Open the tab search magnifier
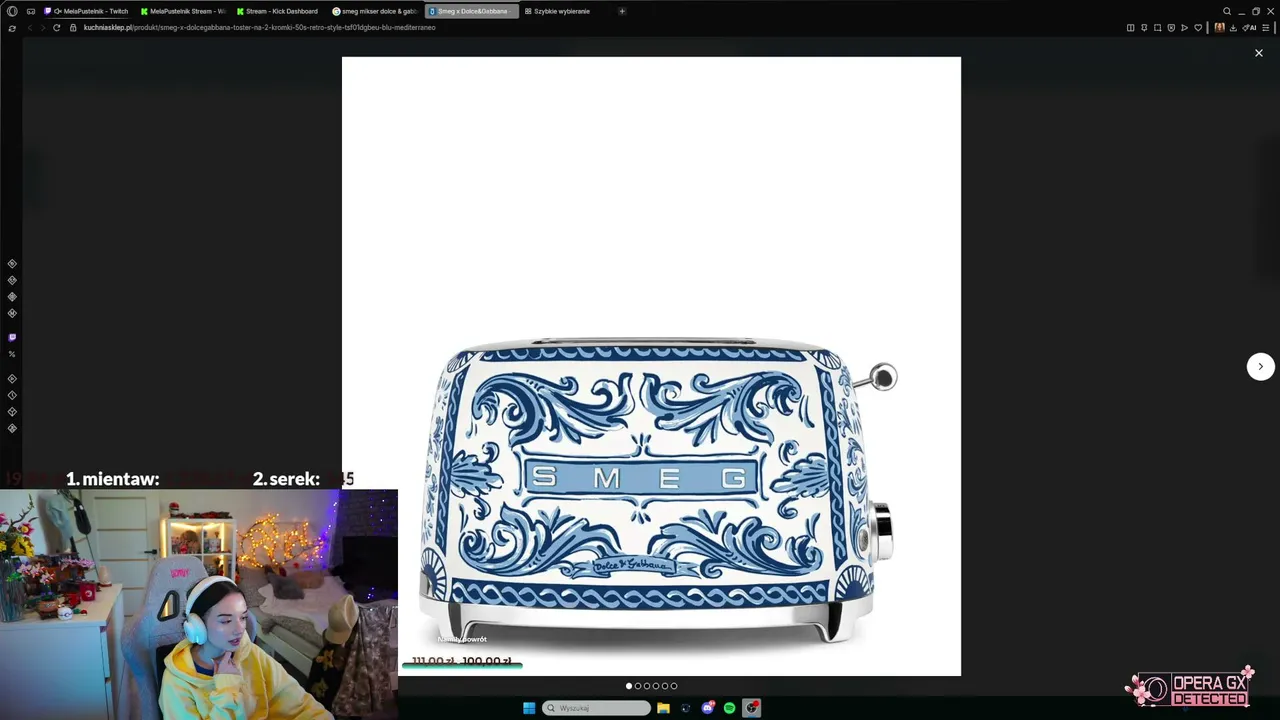Image resolution: width=1280 pixels, height=720 pixels. pos(1227,11)
